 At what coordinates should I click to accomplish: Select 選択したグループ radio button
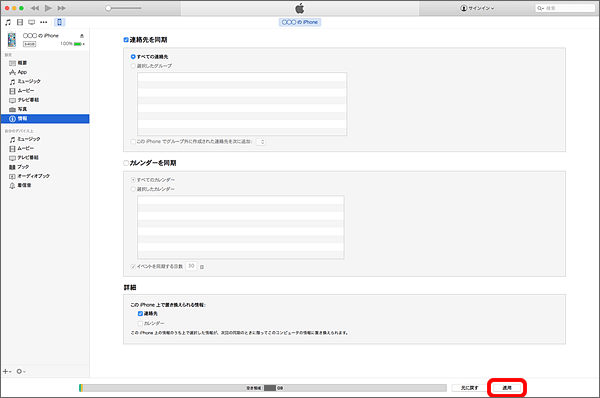coord(133,66)
